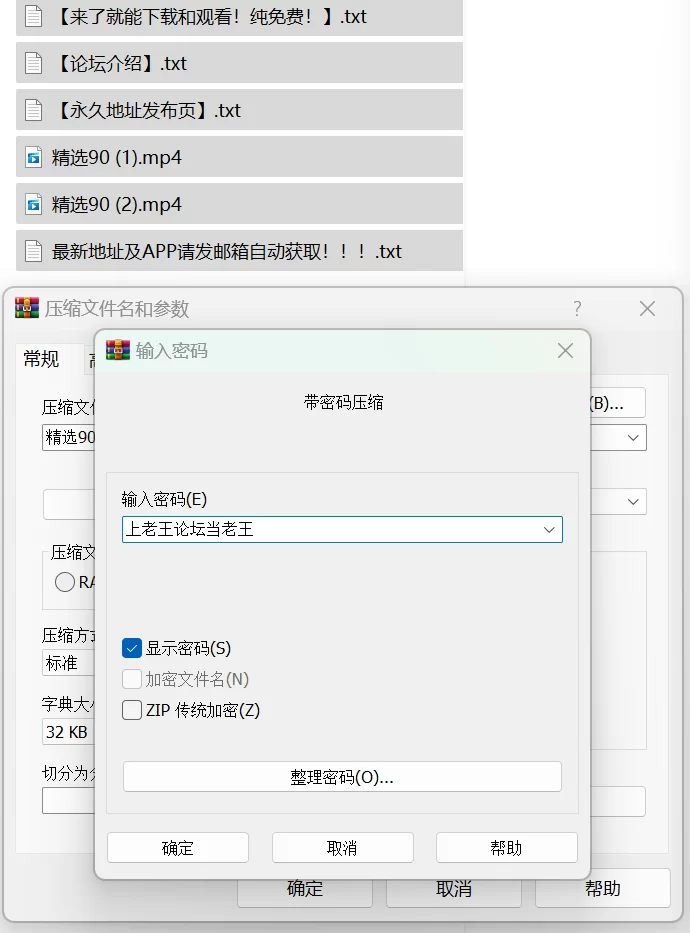Click the 【永久地址发布页】.txt document icon
Screen dimensions: 690x933
(x=34, y=111)
